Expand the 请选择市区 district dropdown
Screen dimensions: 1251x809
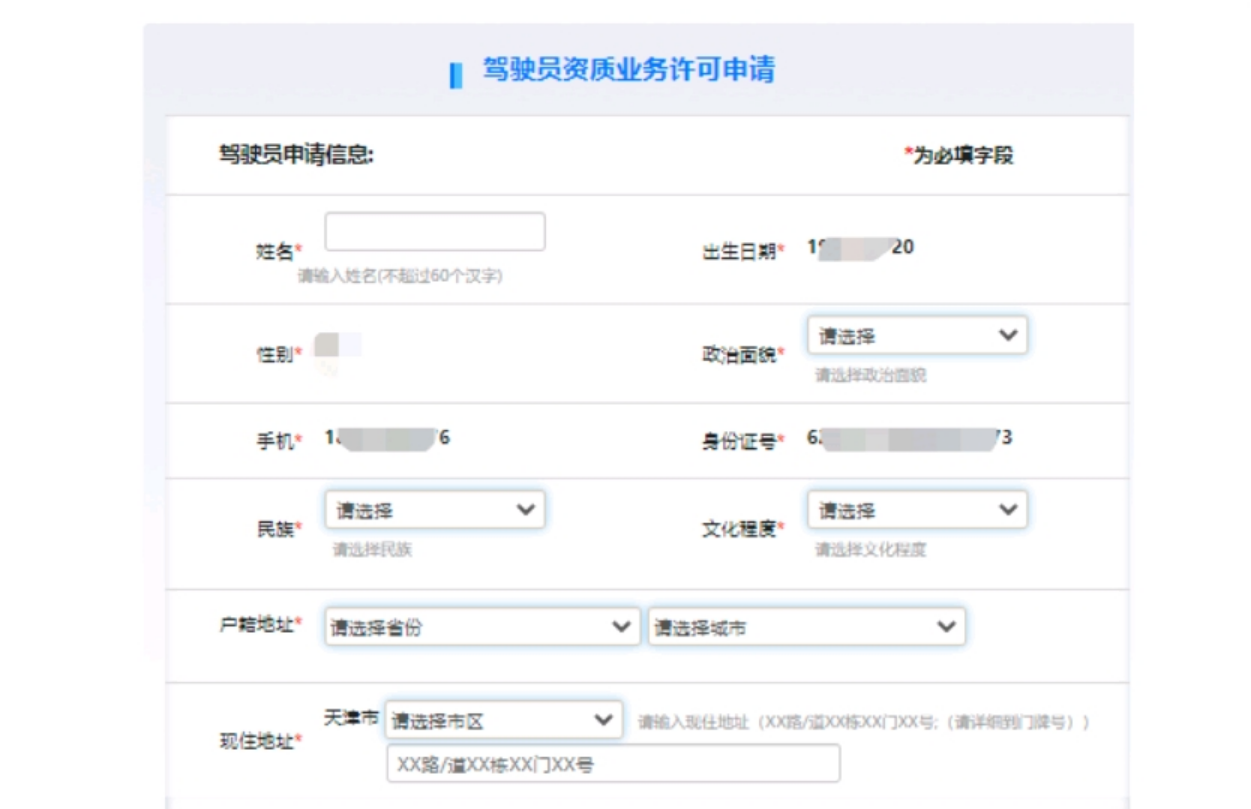(x=503, y=720)
